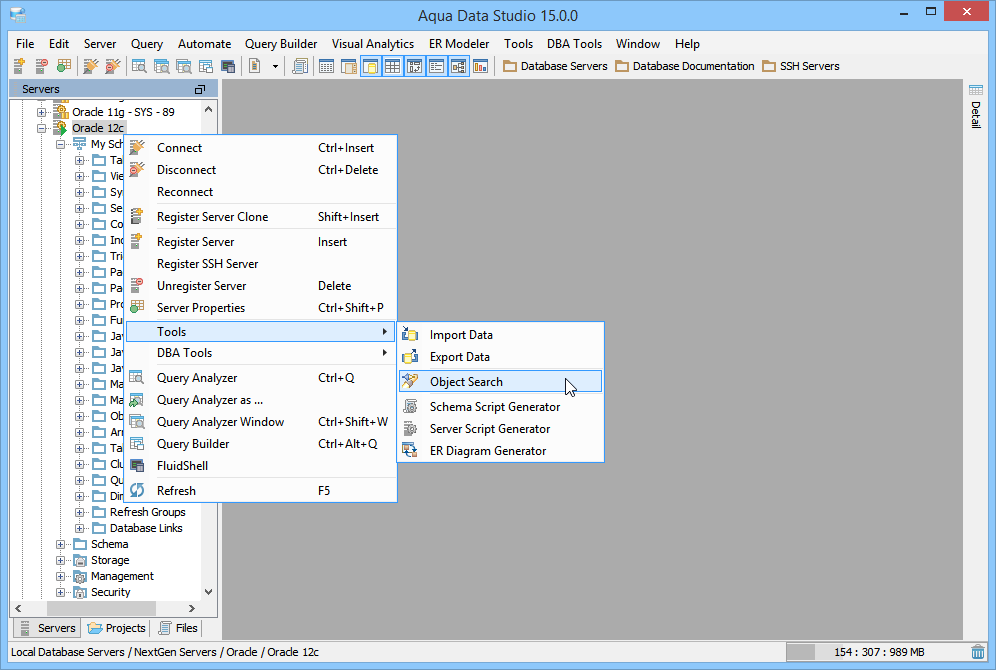996x670 pixels.
Task: Expand the Management tree node
Action: [60, 576]
